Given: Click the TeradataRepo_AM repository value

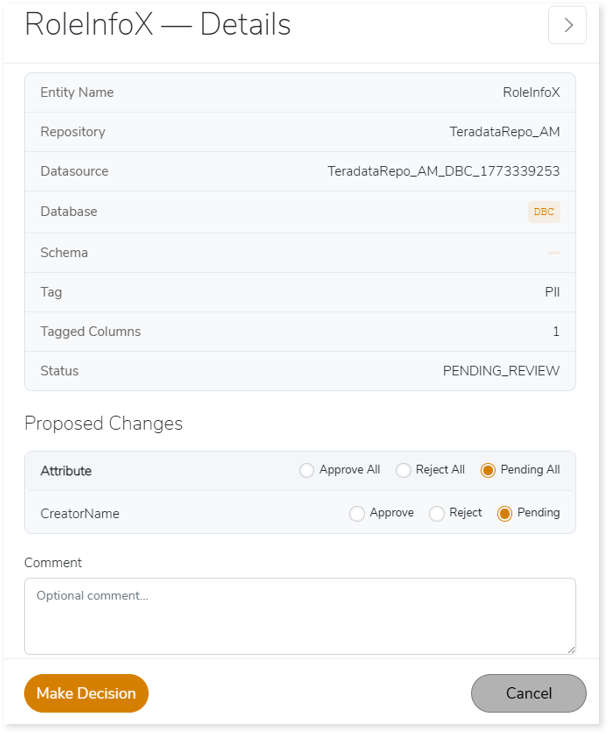Looking at the screenshot, I should pyautogui.click(x=504, y=132).
